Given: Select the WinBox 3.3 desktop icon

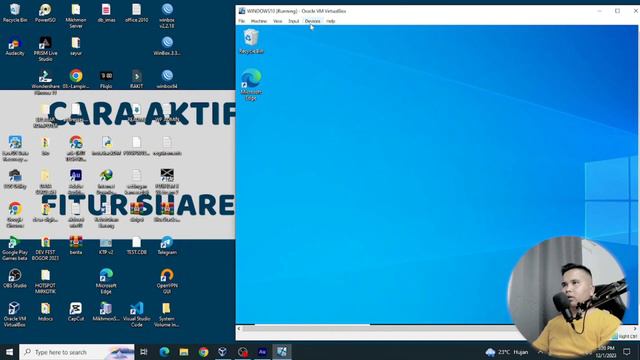Looking at the screenshot, I should coord(167,46).
